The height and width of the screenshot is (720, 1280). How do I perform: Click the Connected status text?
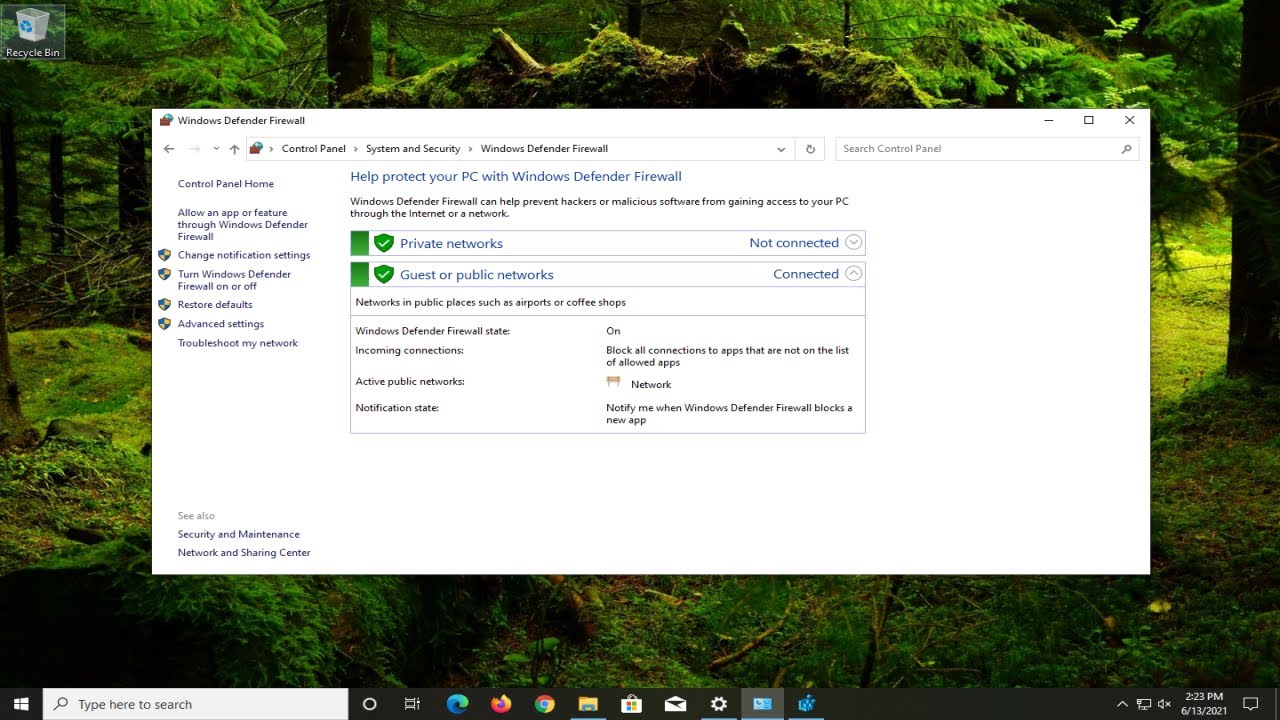(x=806, y=274)
